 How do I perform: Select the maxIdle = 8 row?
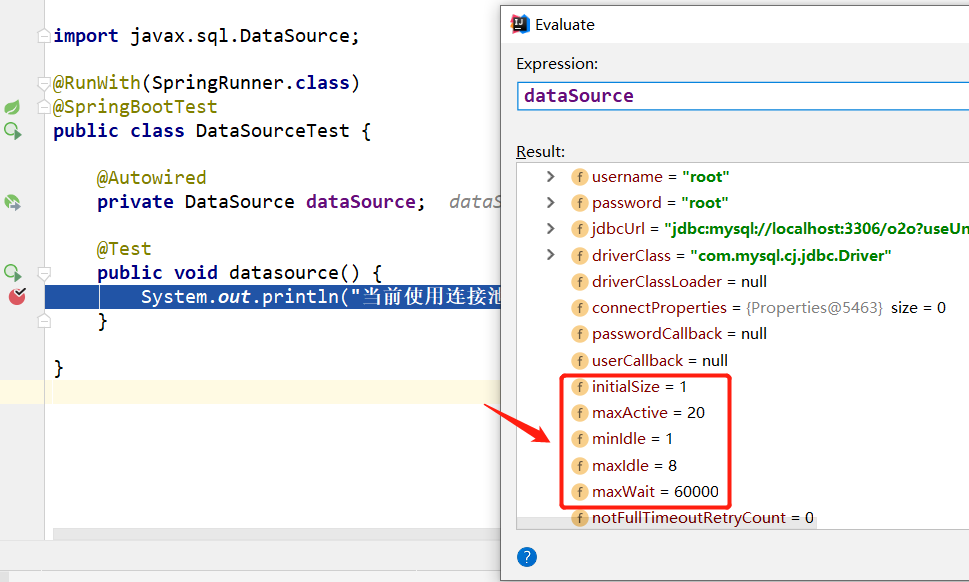click(624, 465)
